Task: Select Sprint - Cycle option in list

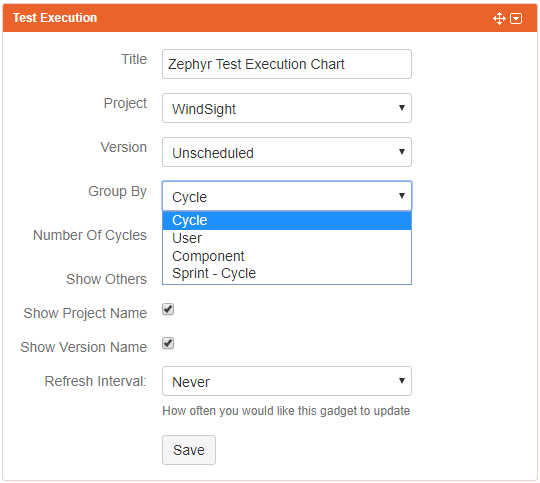Action: click(287, 274)
